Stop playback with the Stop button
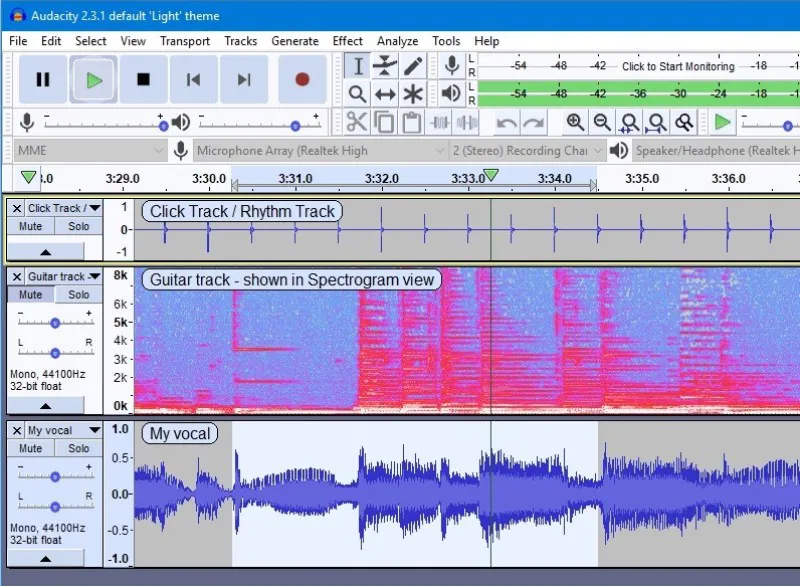The image size is (800, 586). point(143,80)
